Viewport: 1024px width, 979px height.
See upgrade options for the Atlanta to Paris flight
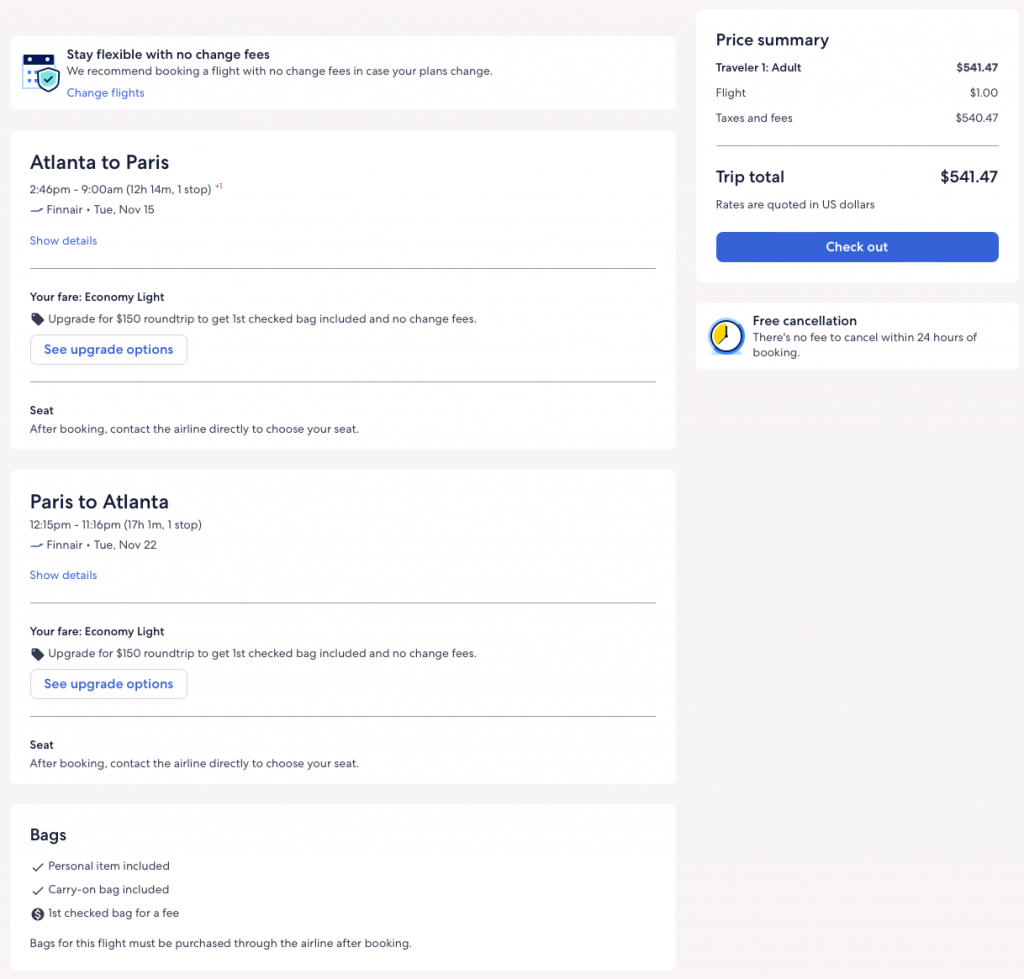point(108,350)
